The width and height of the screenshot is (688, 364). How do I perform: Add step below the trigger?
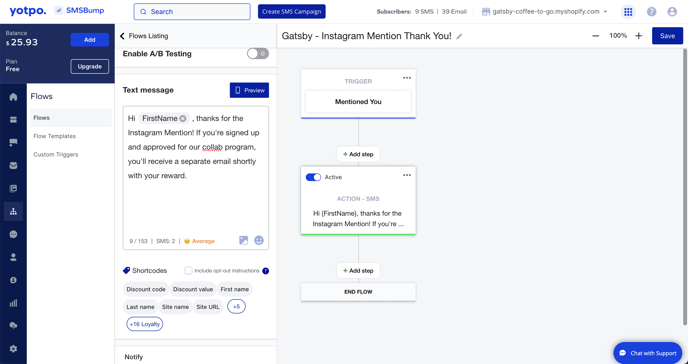(x=358, y=154)
